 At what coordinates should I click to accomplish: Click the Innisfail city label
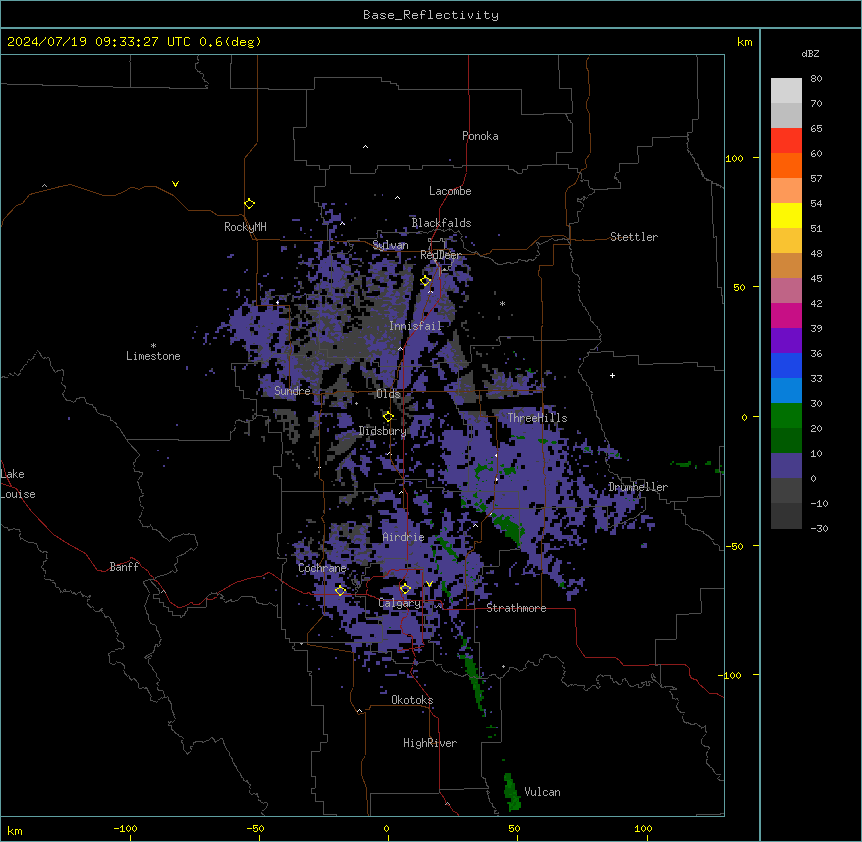click(415, 326)
